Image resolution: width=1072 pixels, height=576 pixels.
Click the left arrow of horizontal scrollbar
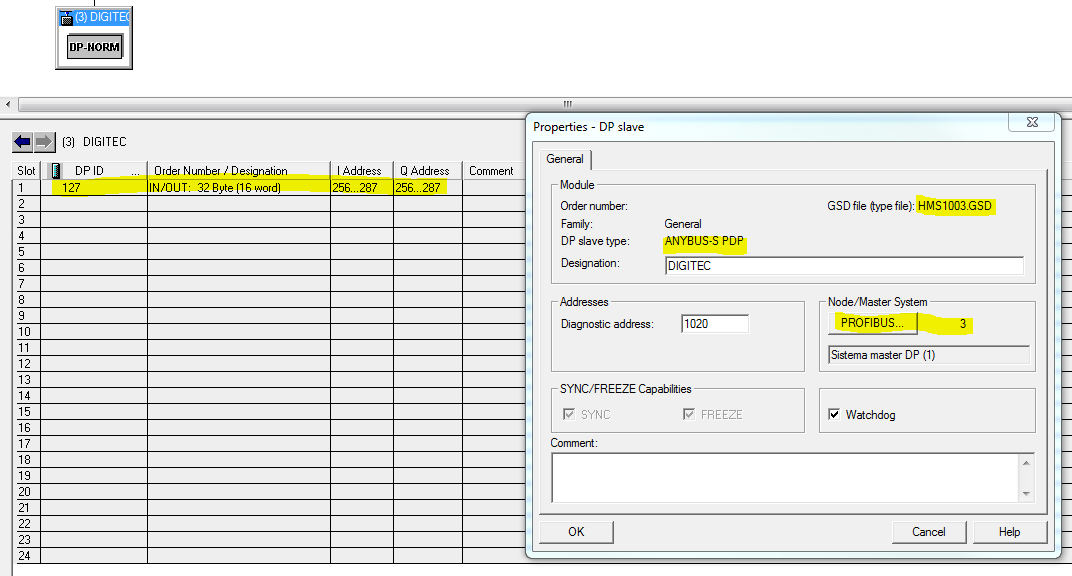click(9, 104)
